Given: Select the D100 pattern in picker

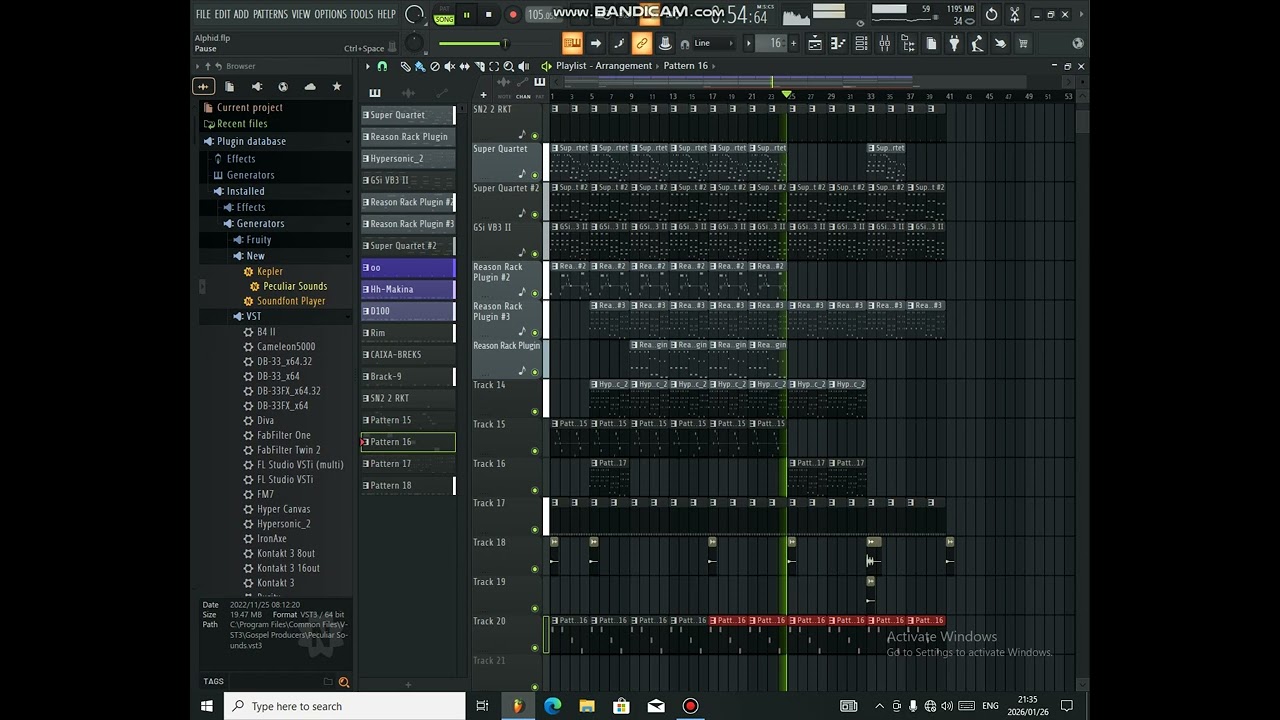Looking at the screenshot, I should [x=408, y=311].
